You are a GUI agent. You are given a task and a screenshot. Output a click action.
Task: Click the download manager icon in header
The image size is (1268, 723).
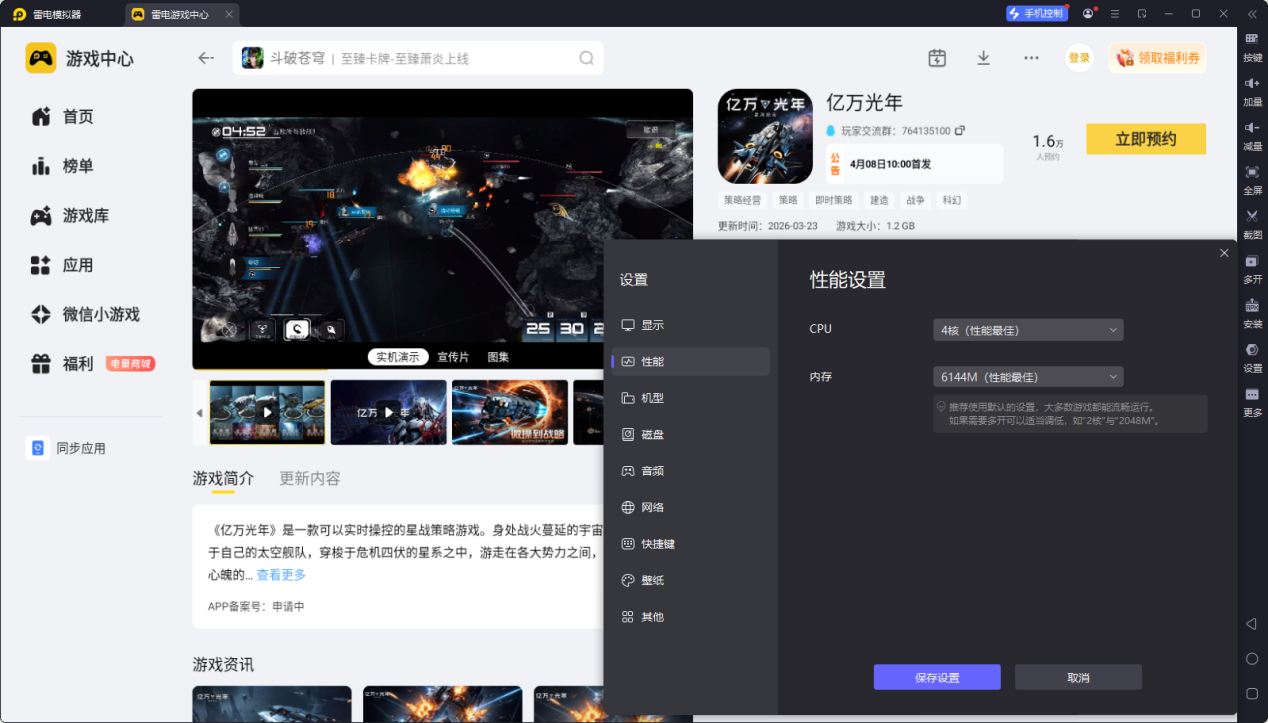coord(983,58)
